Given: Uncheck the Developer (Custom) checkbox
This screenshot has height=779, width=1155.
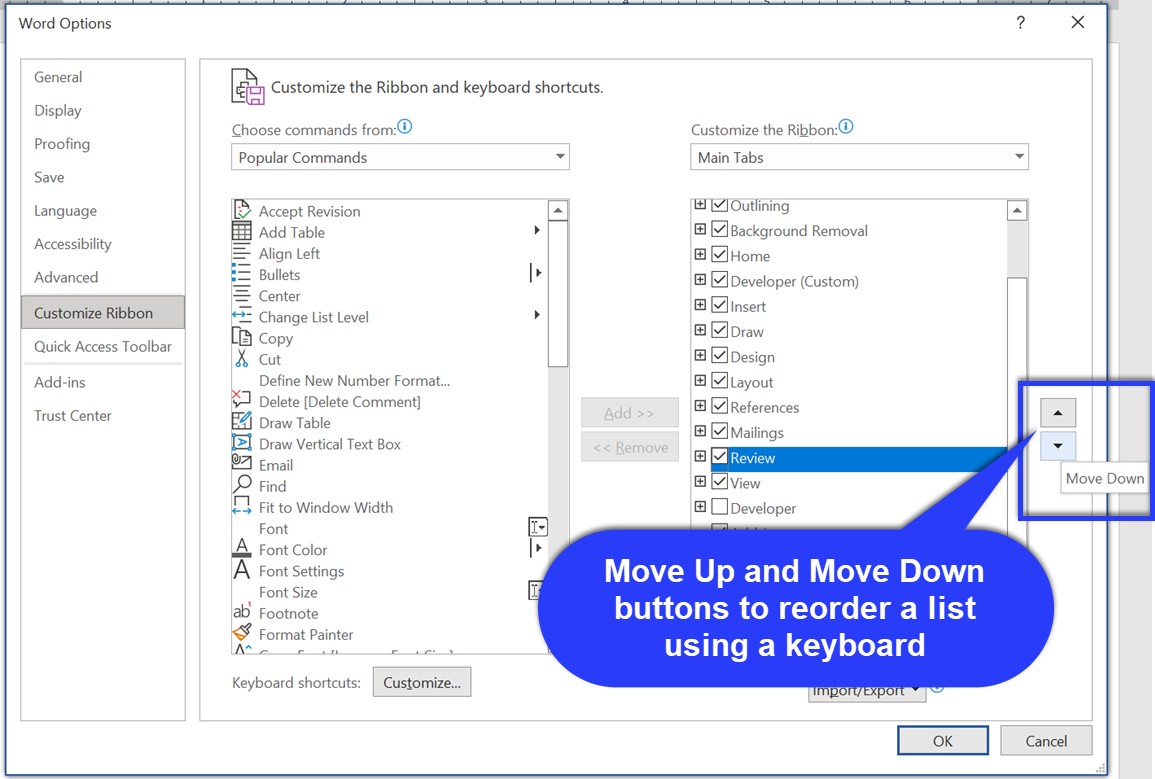Looking at the screenshot, I should [720, 280].
